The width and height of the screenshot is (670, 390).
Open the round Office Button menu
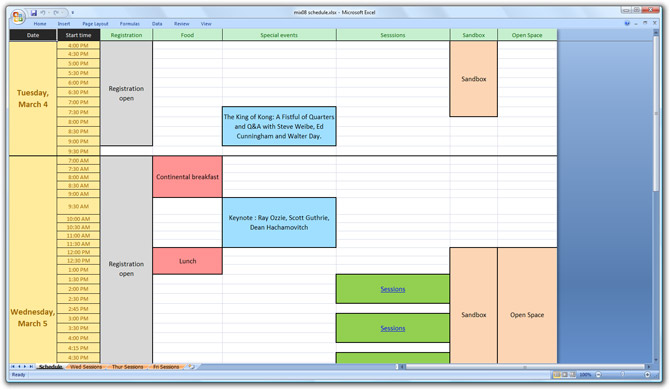click(x=18, y=17)
